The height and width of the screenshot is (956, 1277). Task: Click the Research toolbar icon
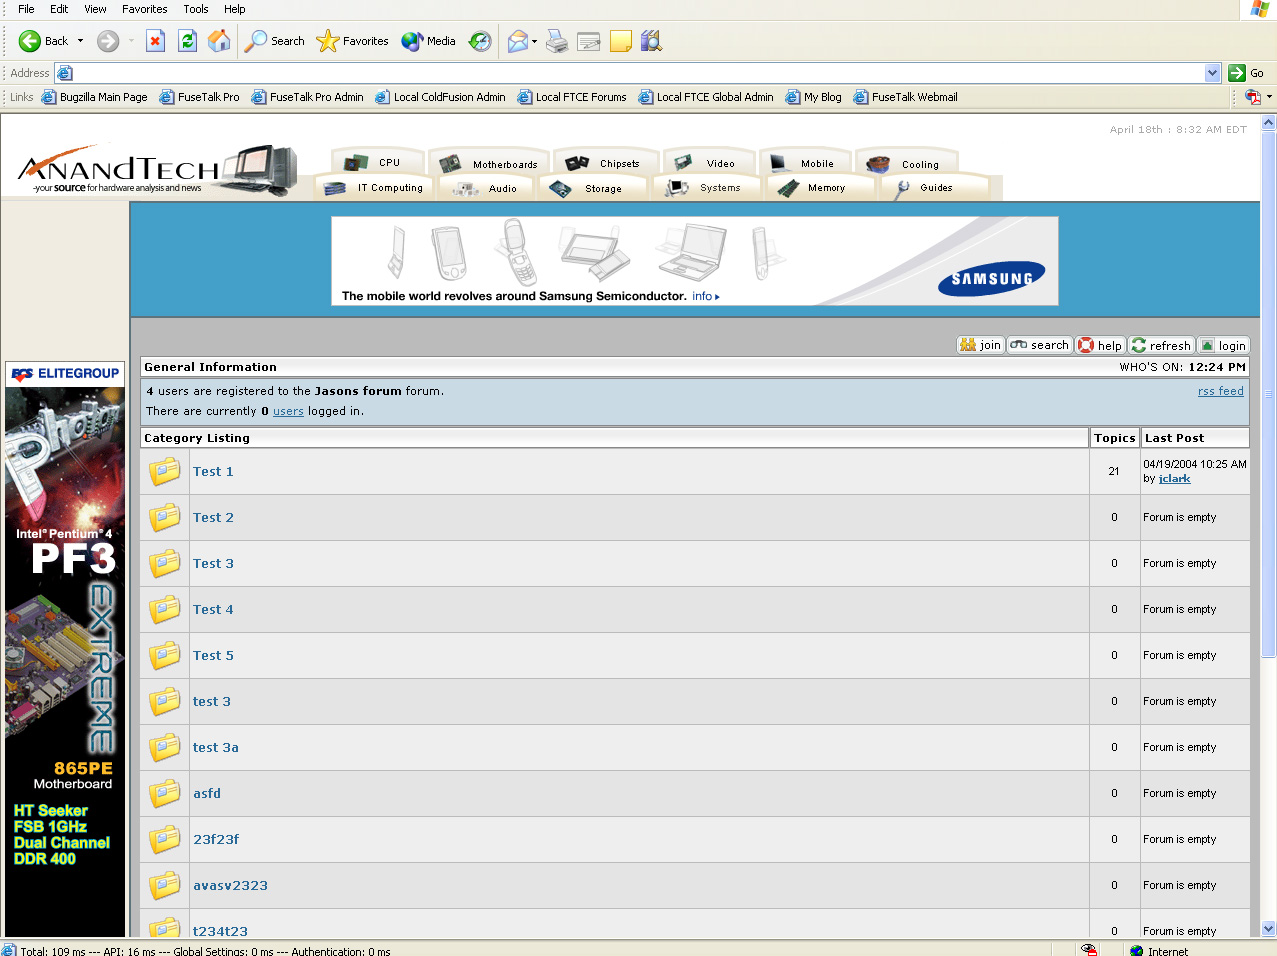[x=652, y=41]
